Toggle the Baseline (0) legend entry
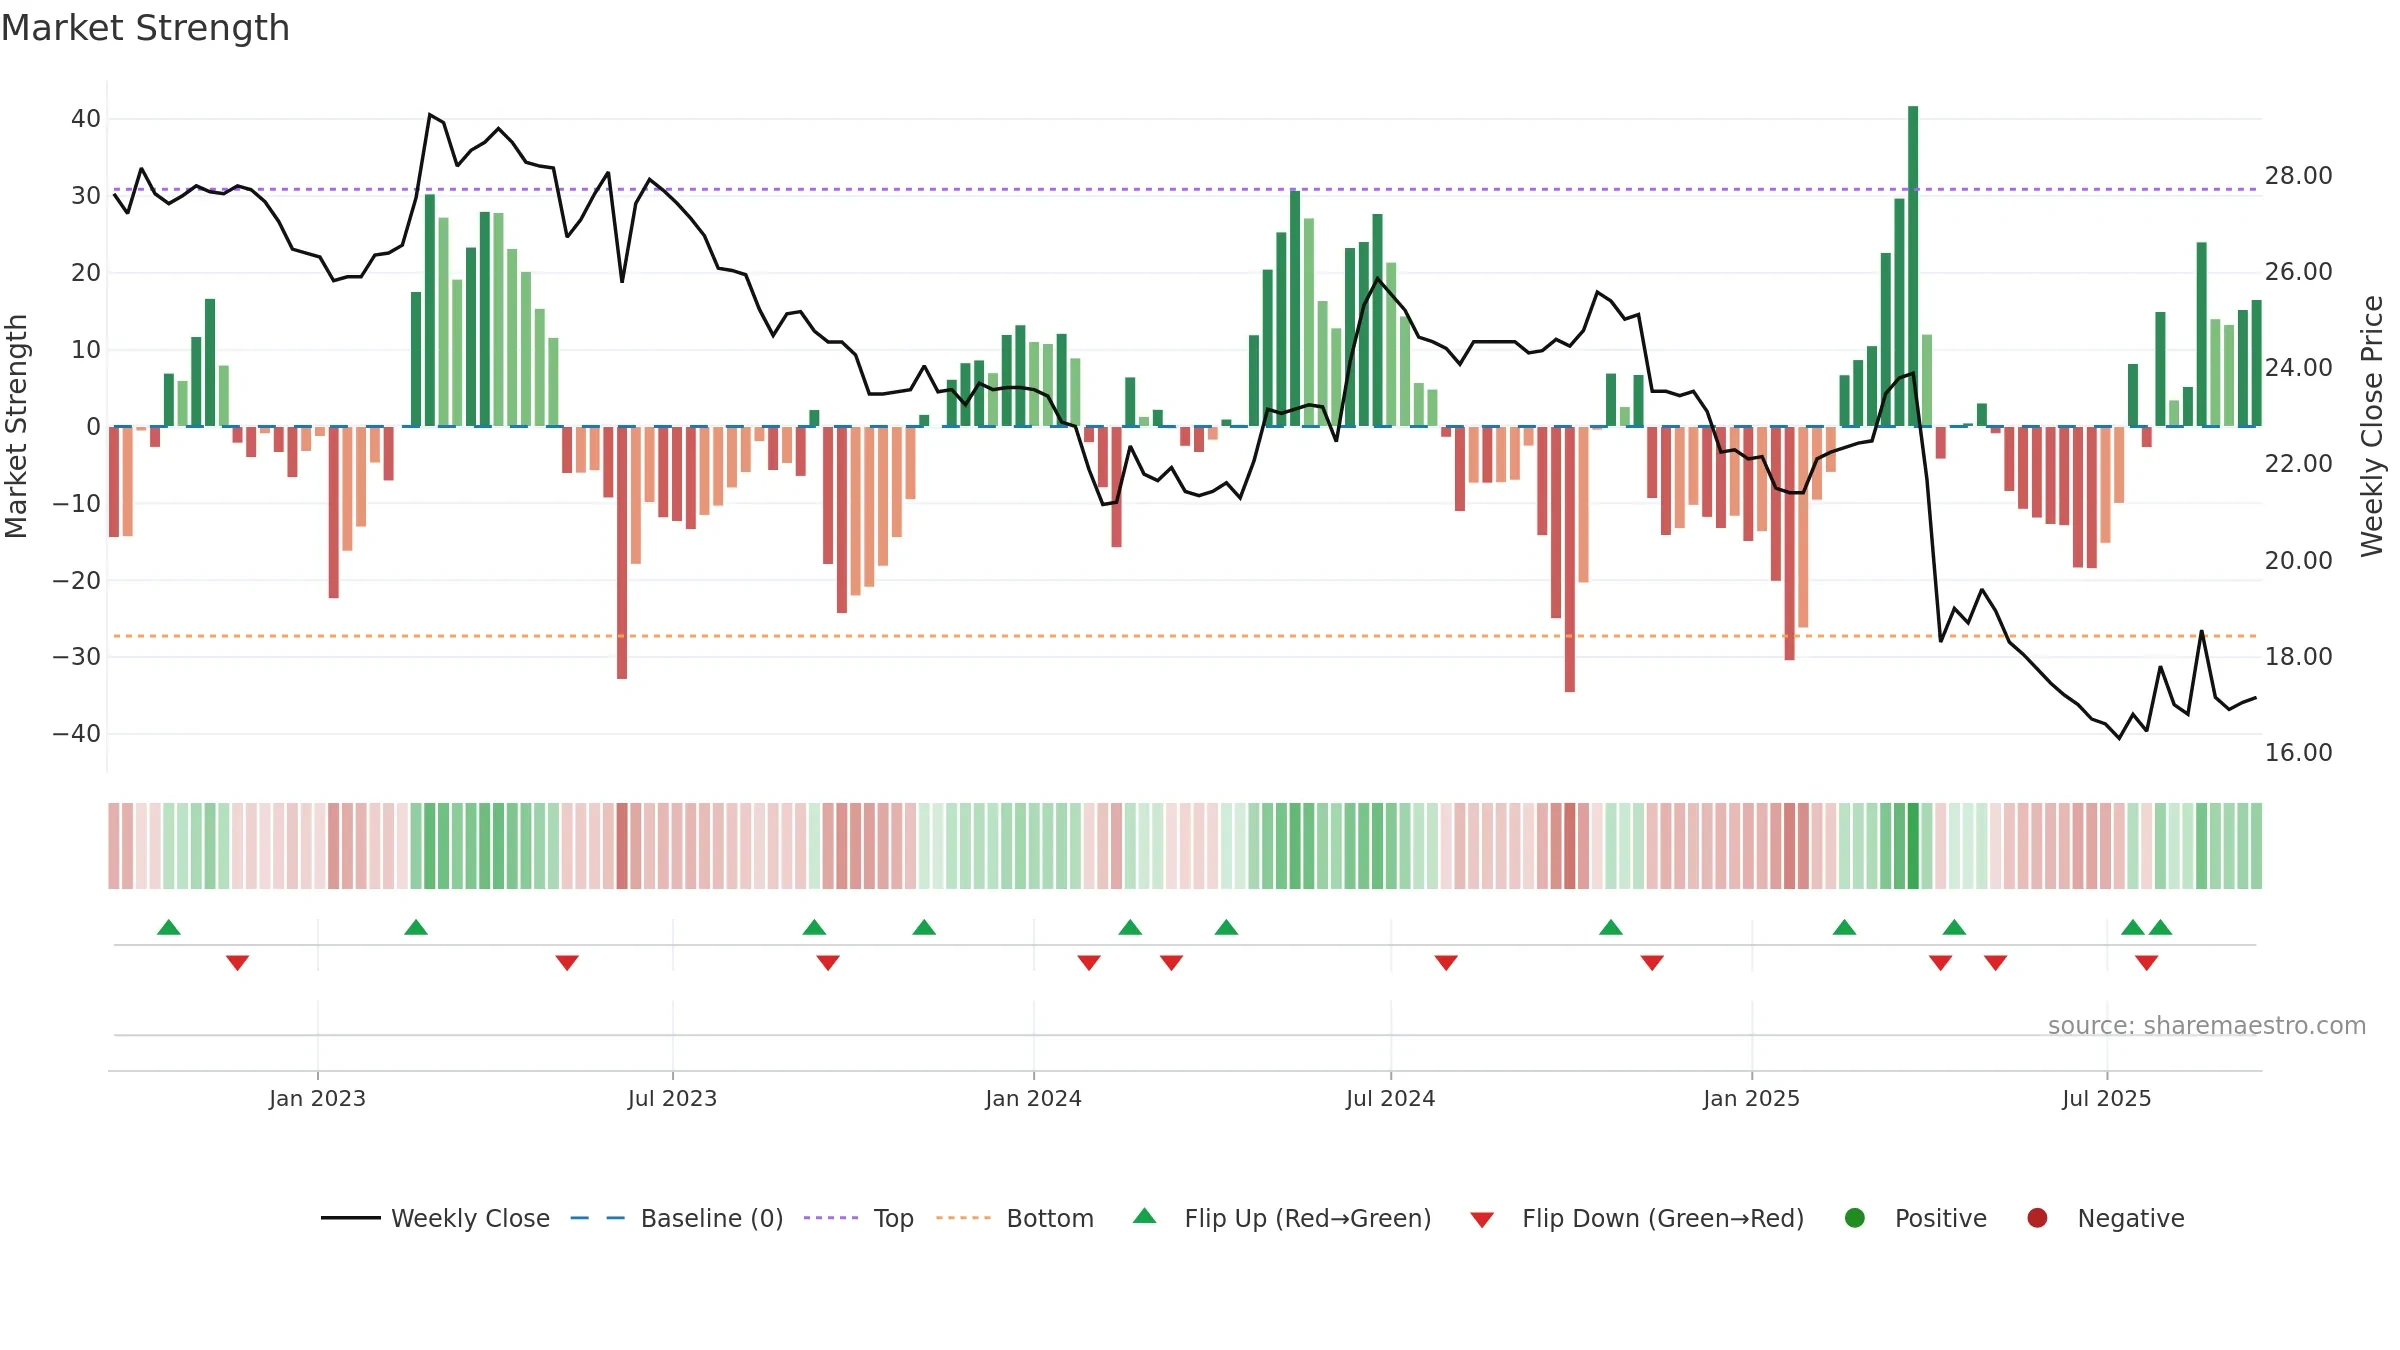 pyautogui.click(x=677, y=1218)
